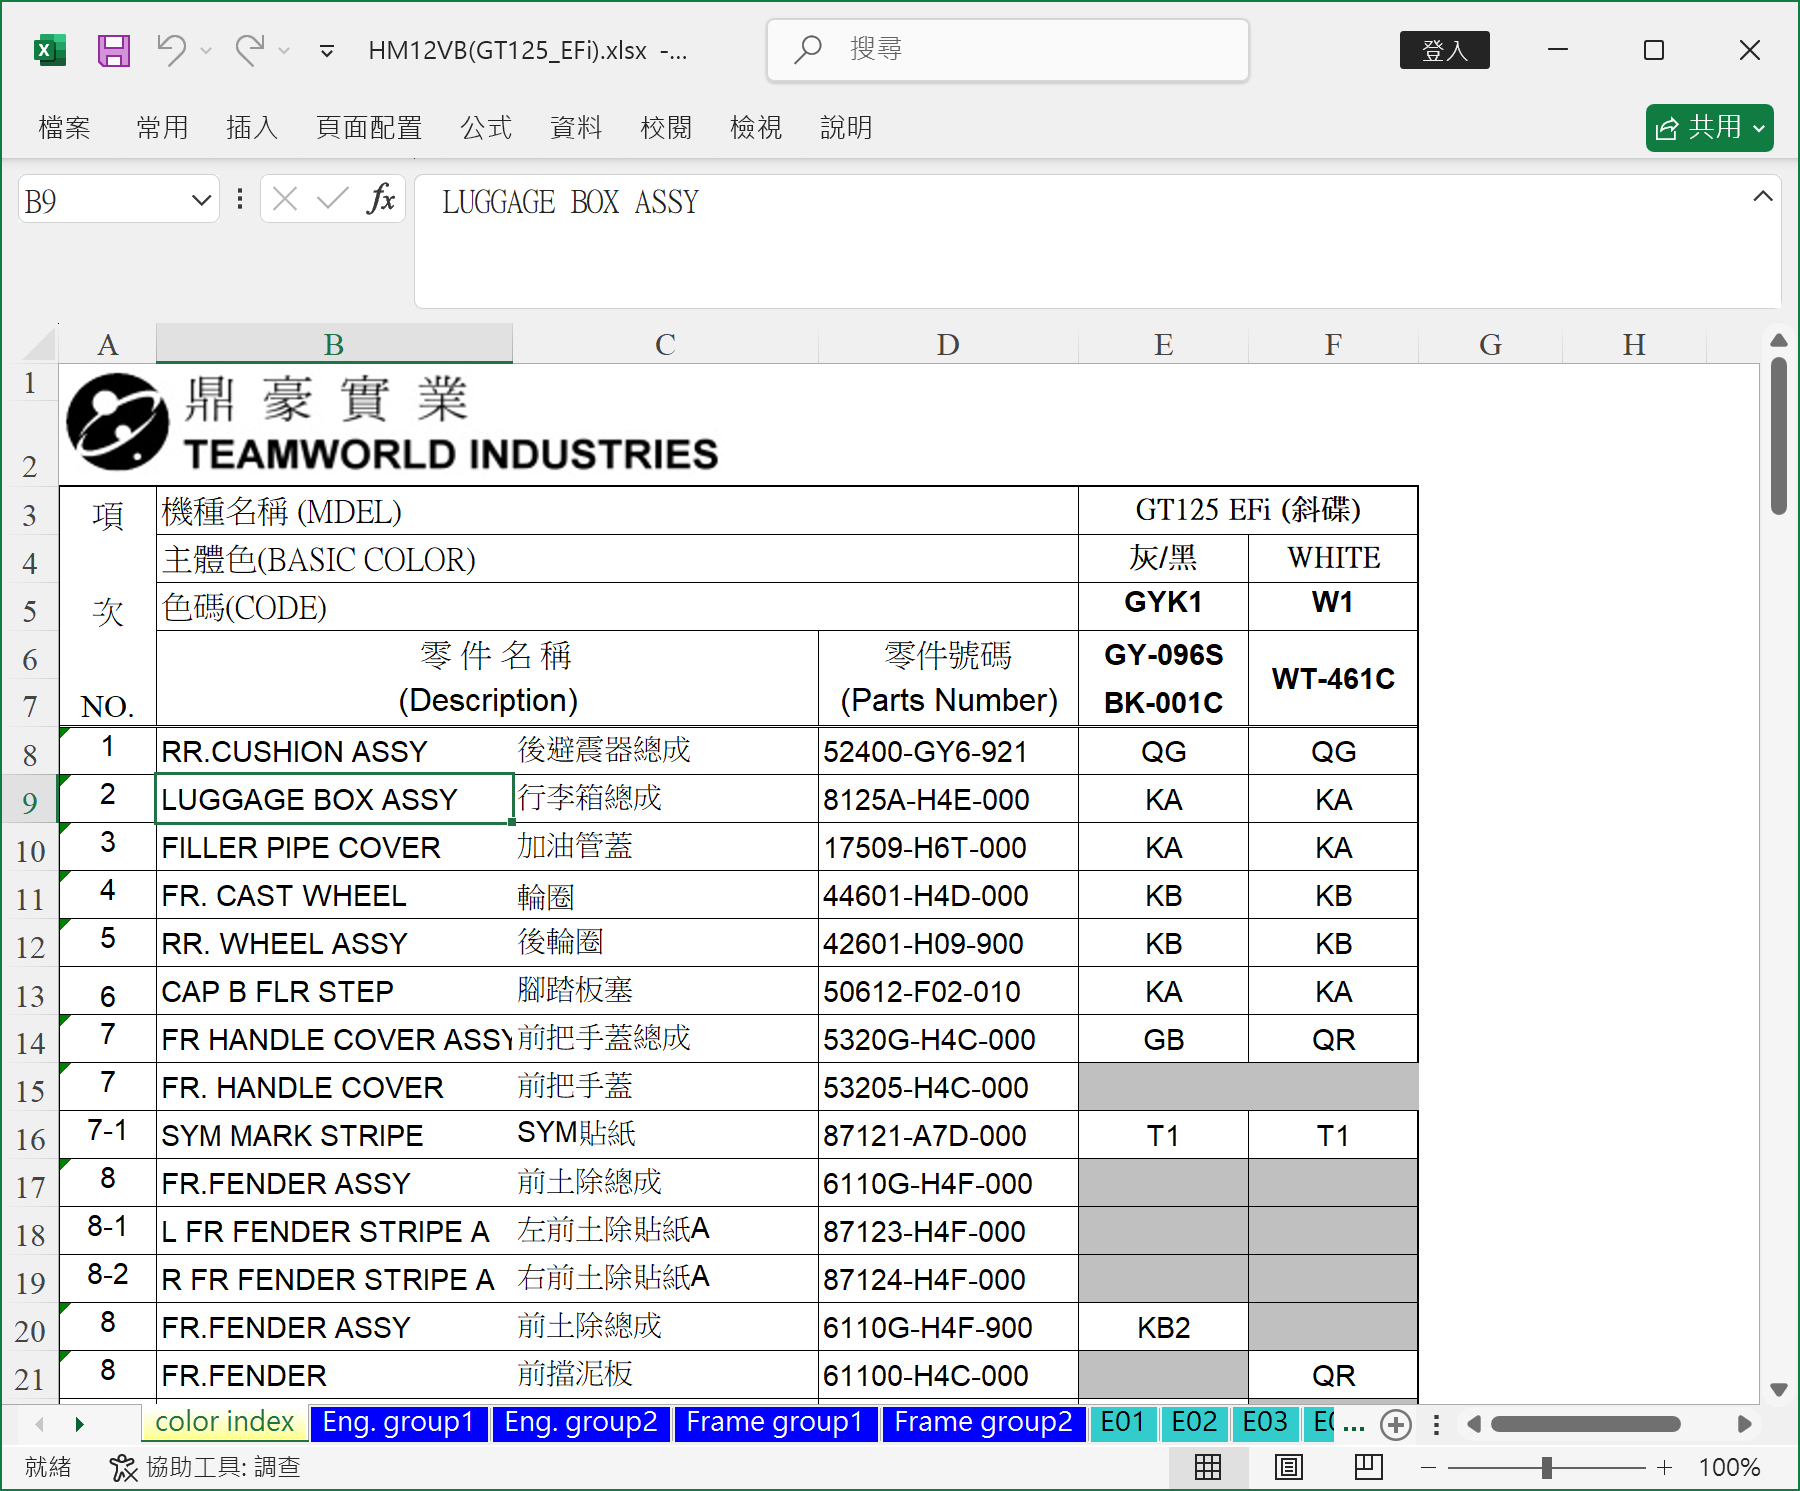Select all cells with the corner triangle

tap(39, 344)
